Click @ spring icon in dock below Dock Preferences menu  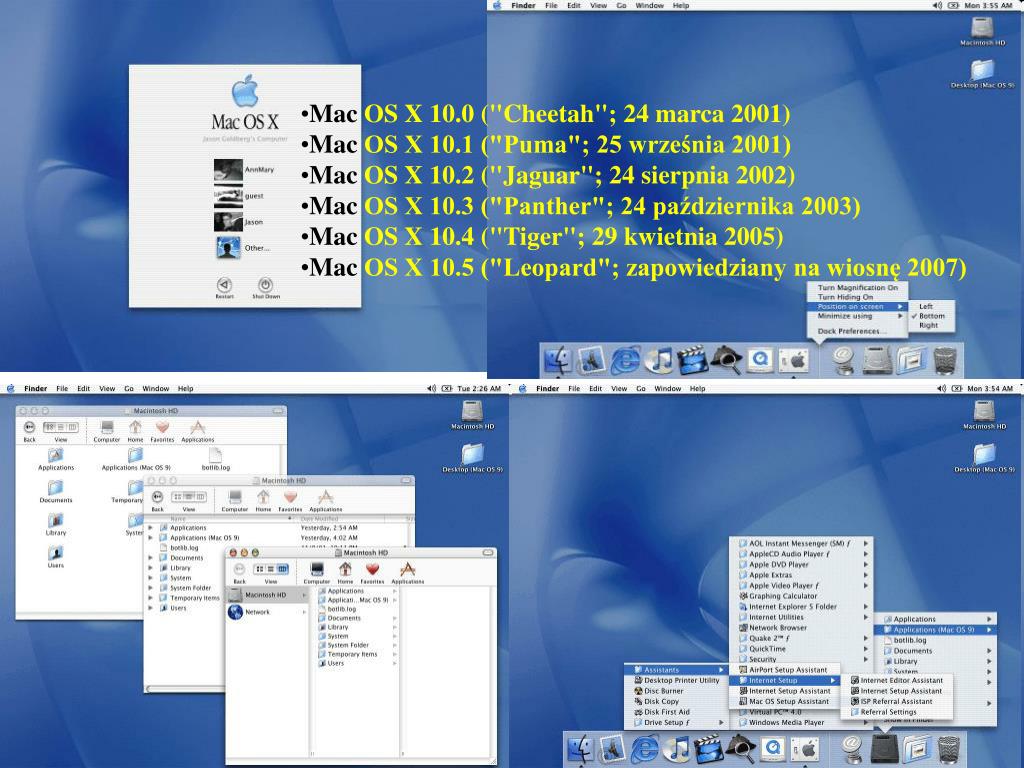pyautogui.click(x=843, y=360)
